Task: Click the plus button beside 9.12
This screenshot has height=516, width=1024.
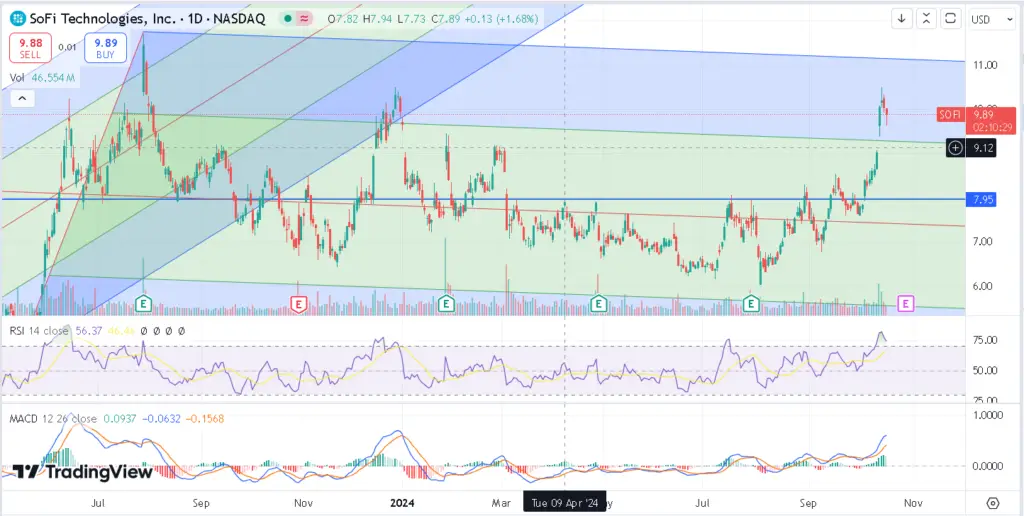Action: [955, 148]
